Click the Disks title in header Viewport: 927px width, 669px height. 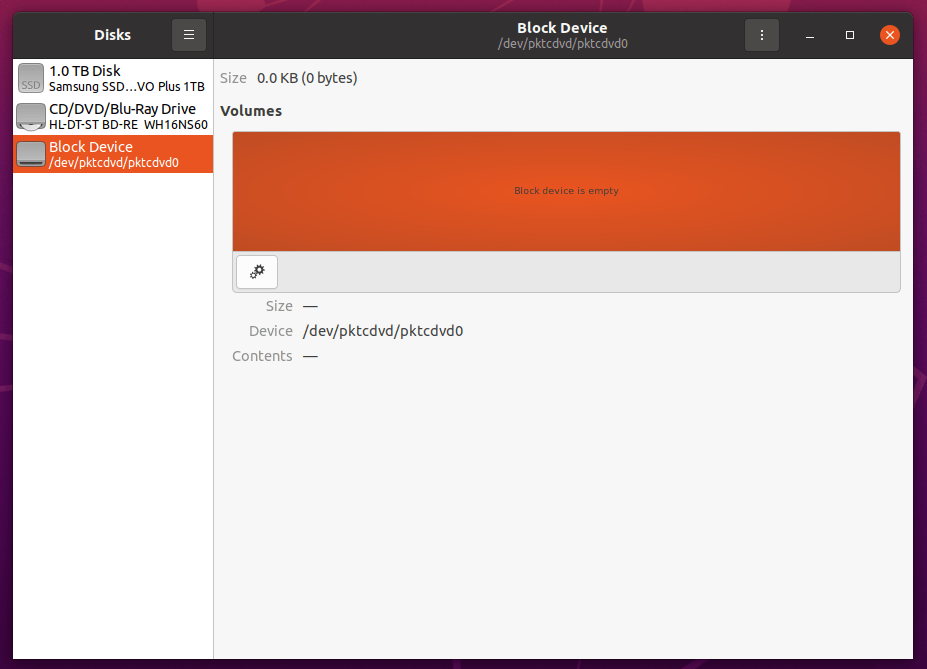point(112,35)
